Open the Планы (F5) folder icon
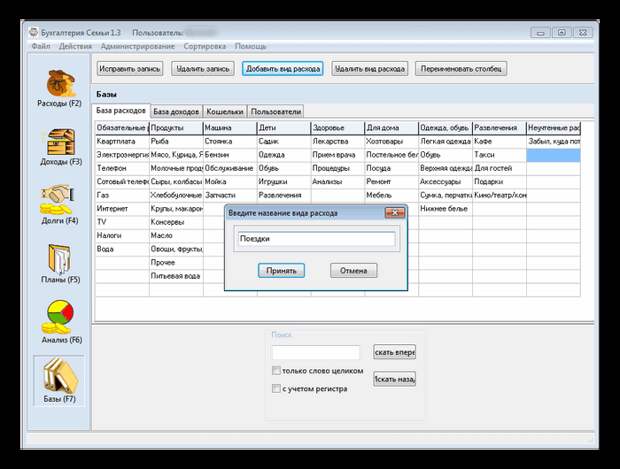The image size is (620, 469). click(60, 259)
